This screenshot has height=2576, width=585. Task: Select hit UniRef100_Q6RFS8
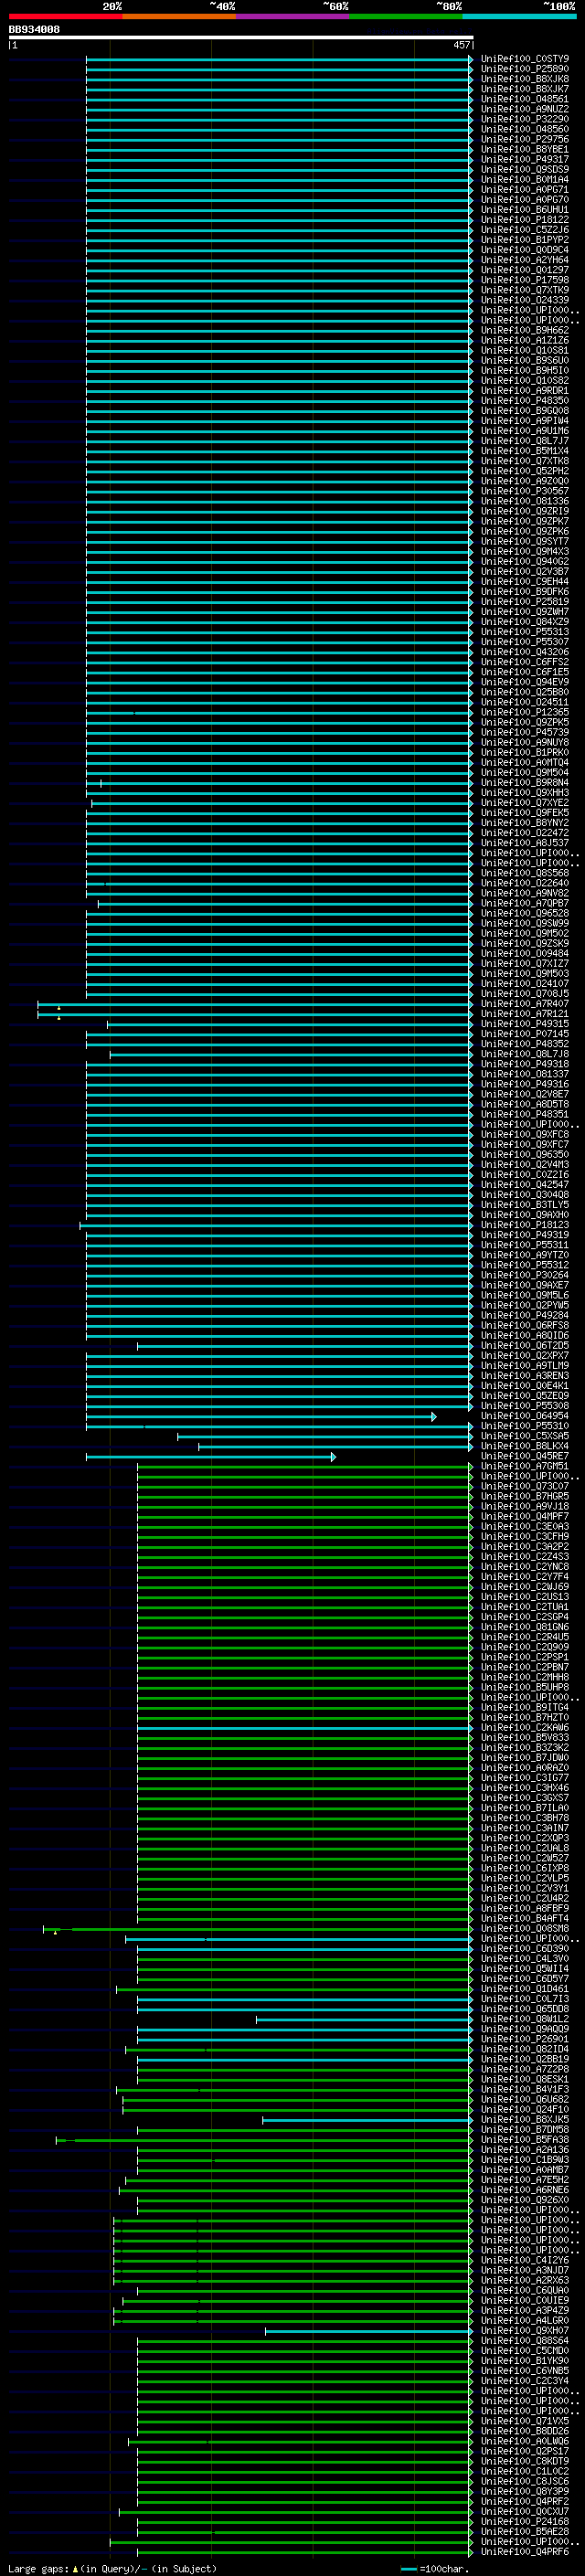click(525, 1326)
